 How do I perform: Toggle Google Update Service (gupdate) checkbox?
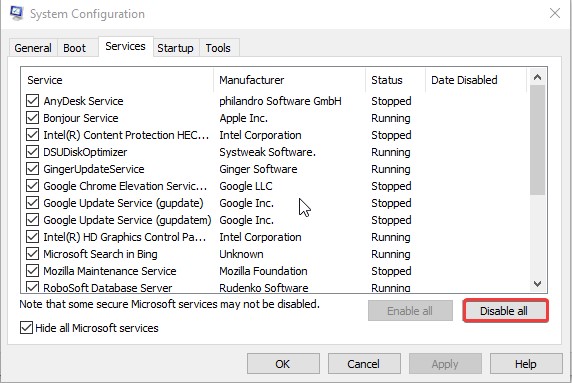(x=32, y=203)
